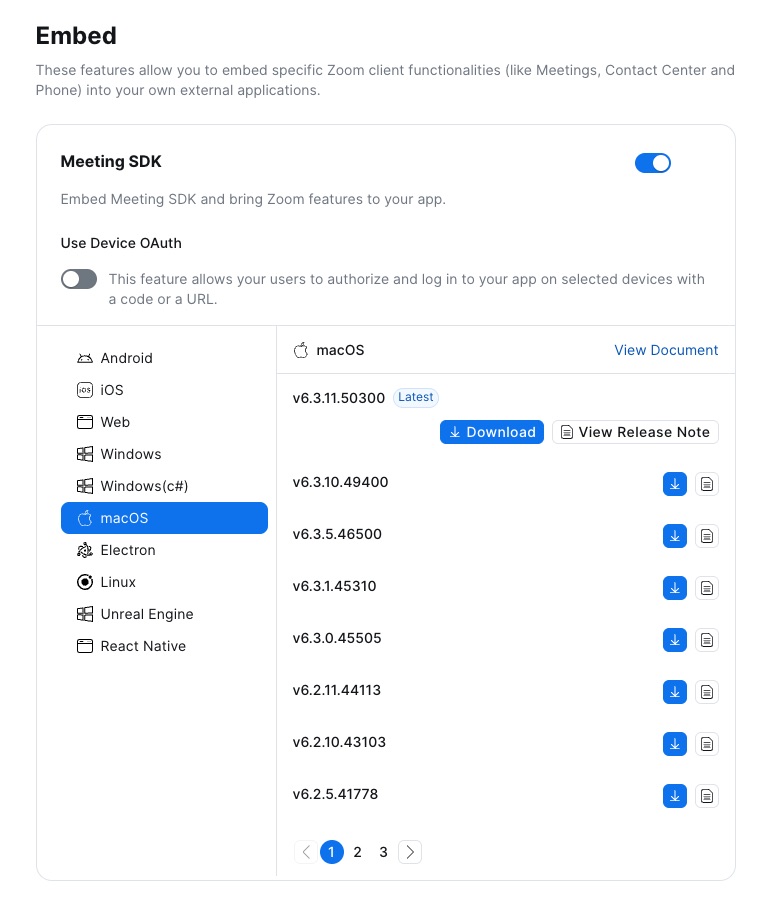Select Android platform in the sidebar
This screenshot has width=765, height=897.
(164, 358)
